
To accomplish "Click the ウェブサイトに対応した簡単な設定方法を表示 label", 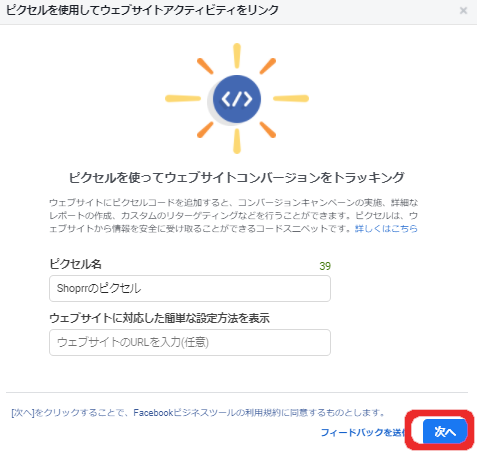I will pos(159,318).
